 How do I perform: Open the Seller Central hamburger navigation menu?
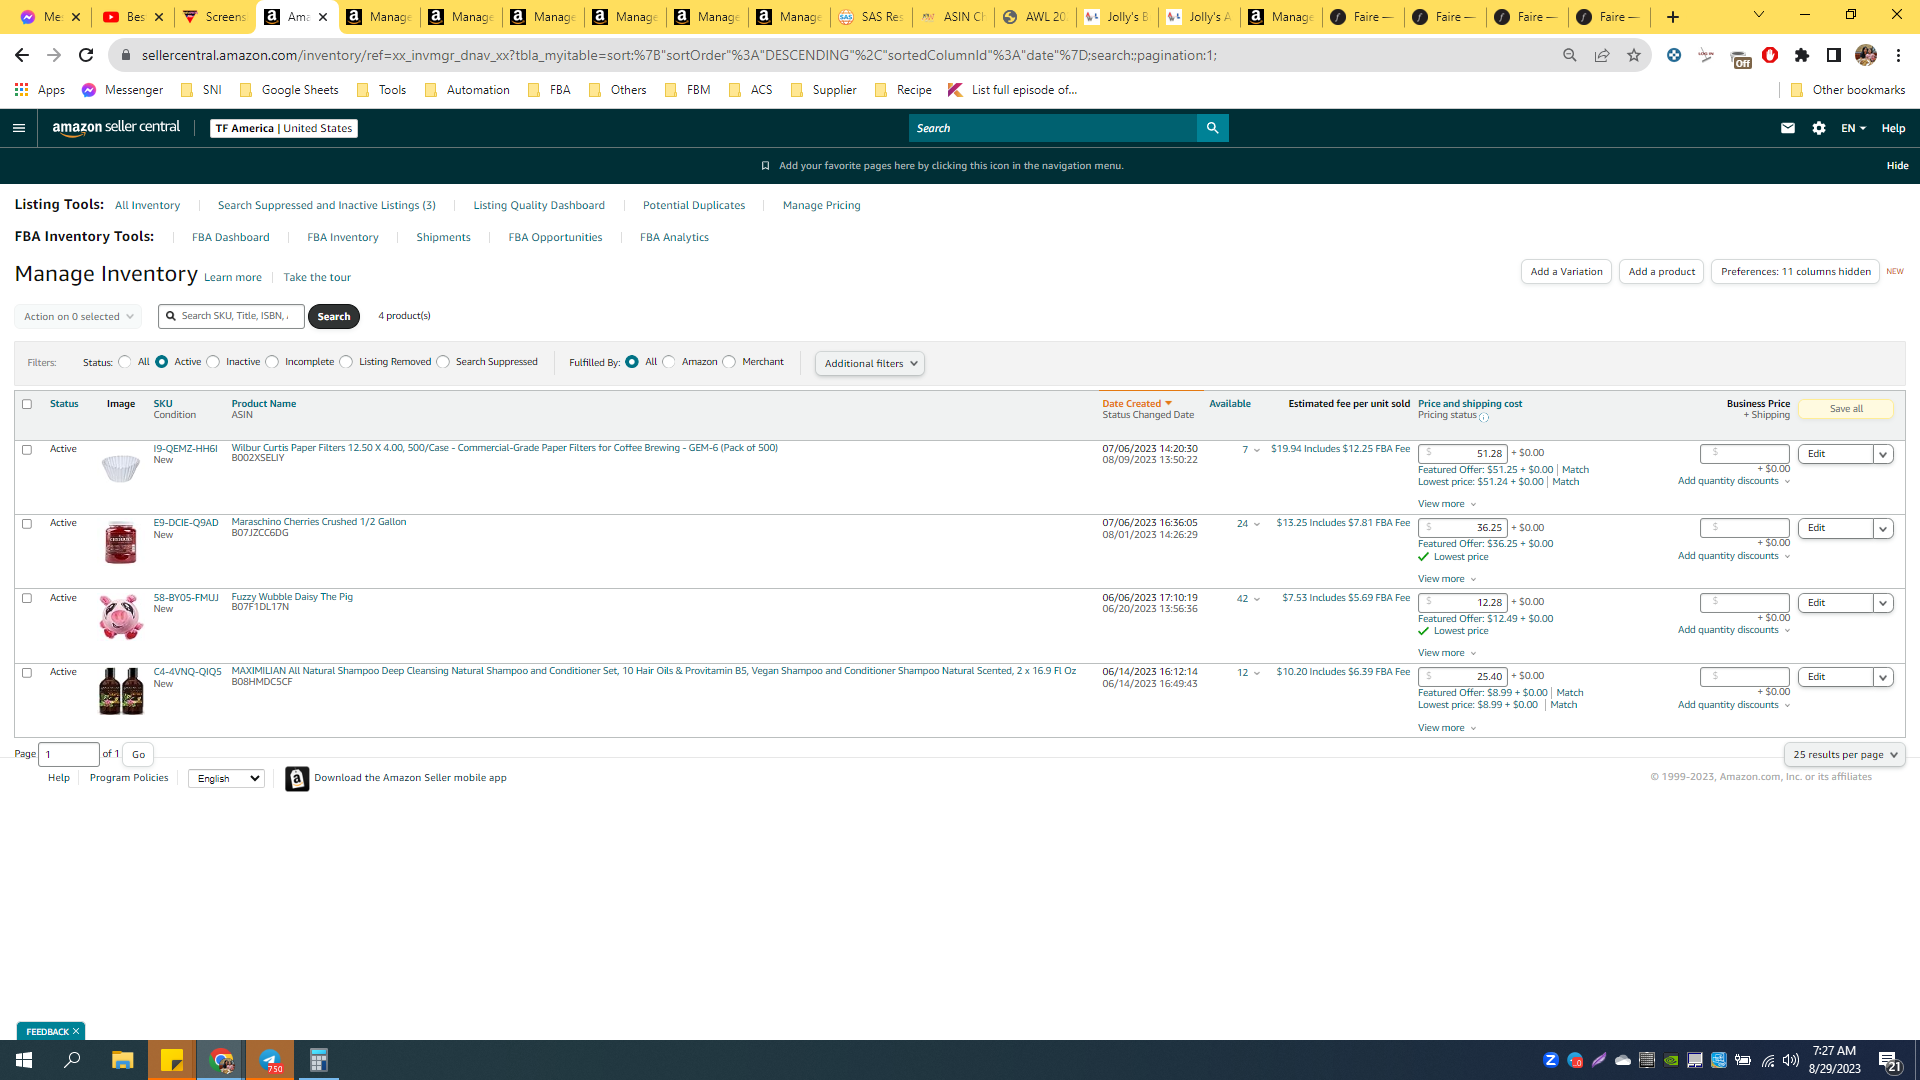pyautogui.click(x=18, y=128)
